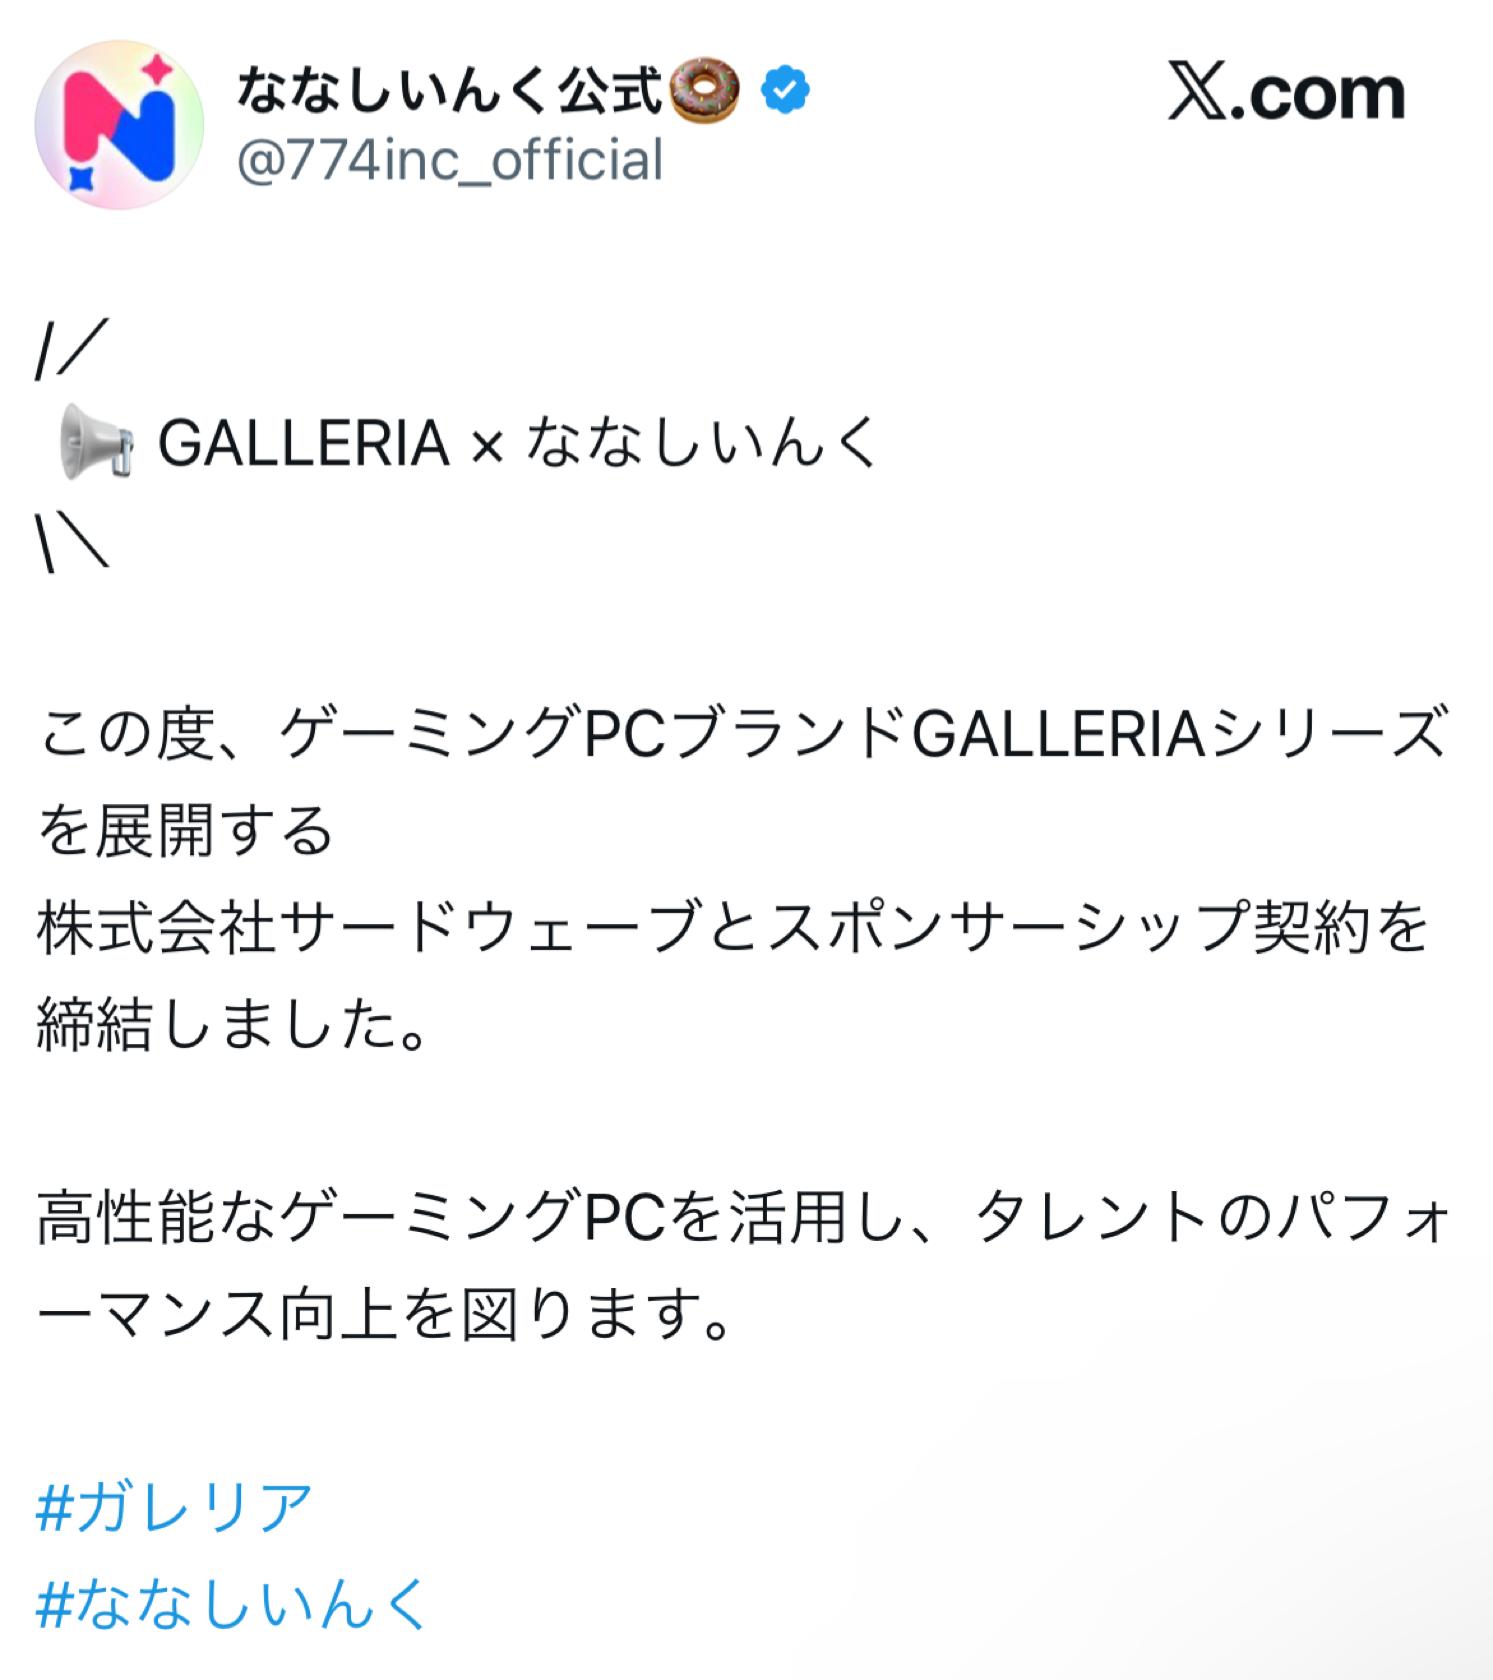Click the headline's ななしいんく text after ×
The image size is (1493, 1680).
(x=701, y=442)
